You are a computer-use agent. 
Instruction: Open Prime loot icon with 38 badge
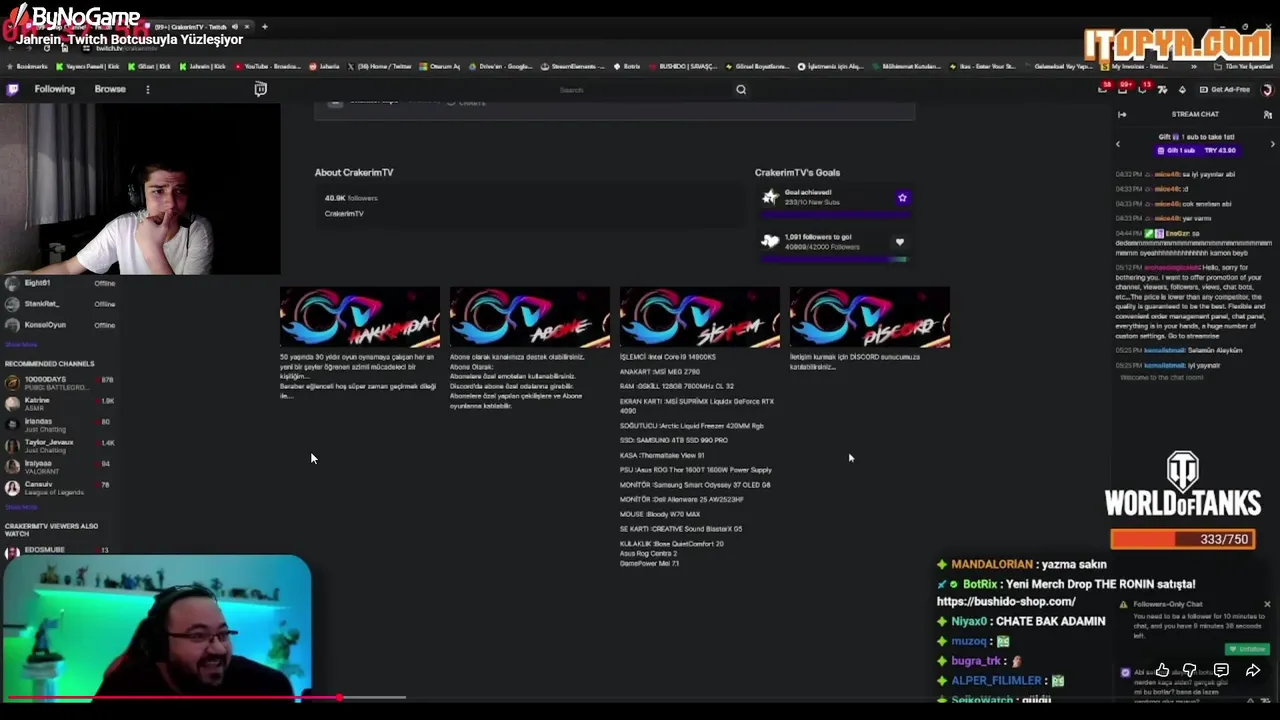1104,89
